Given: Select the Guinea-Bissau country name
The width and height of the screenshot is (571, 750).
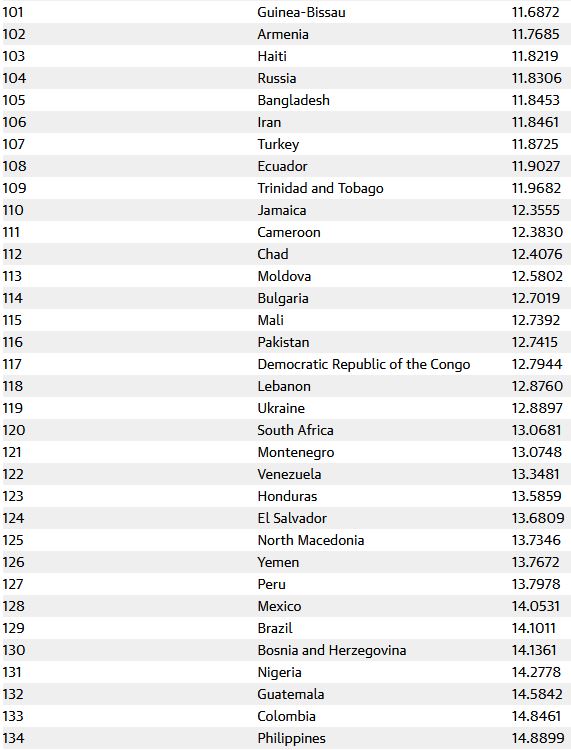Looking at the screenshot, I should click(301, 12).
